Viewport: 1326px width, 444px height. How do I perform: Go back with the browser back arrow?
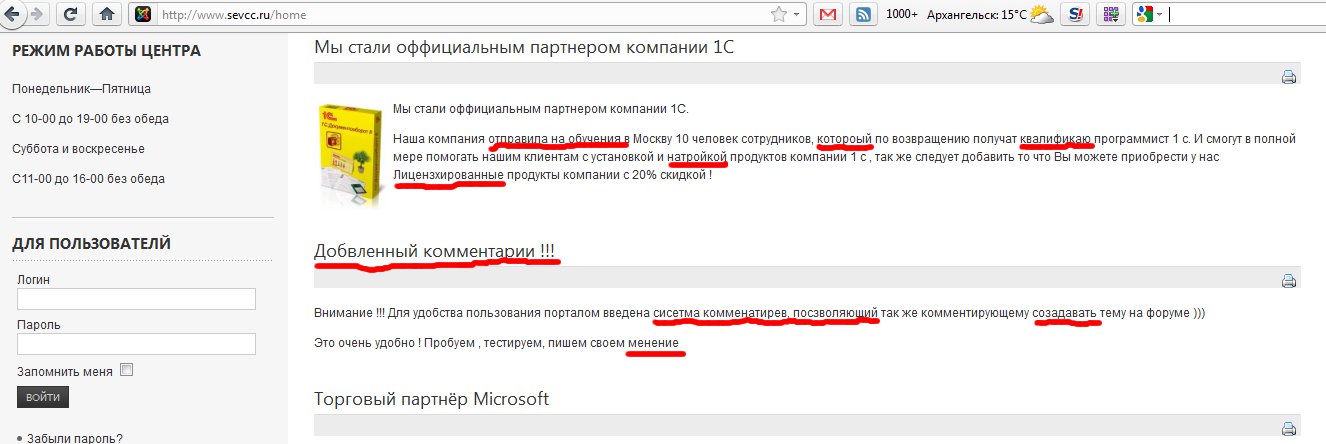[x=13, y=14]
